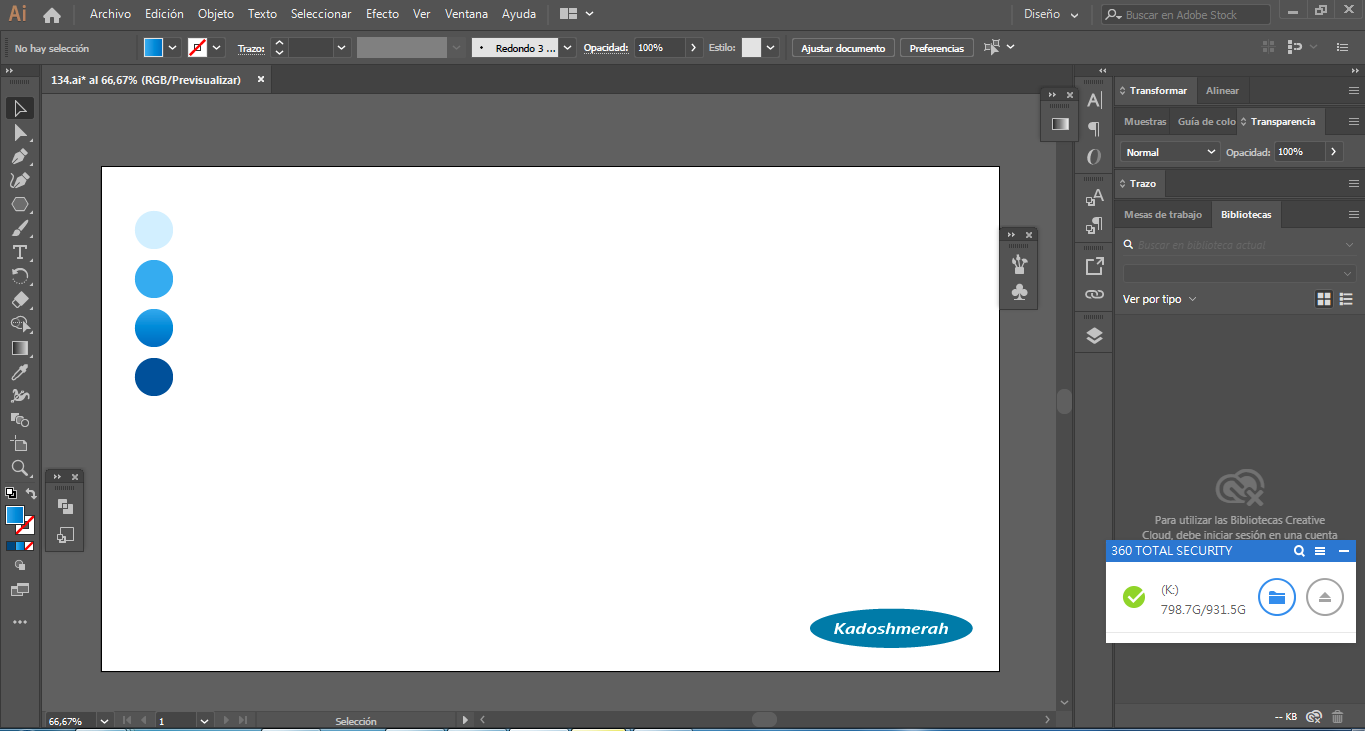Open the Layers panel icon

[1094, 336]
